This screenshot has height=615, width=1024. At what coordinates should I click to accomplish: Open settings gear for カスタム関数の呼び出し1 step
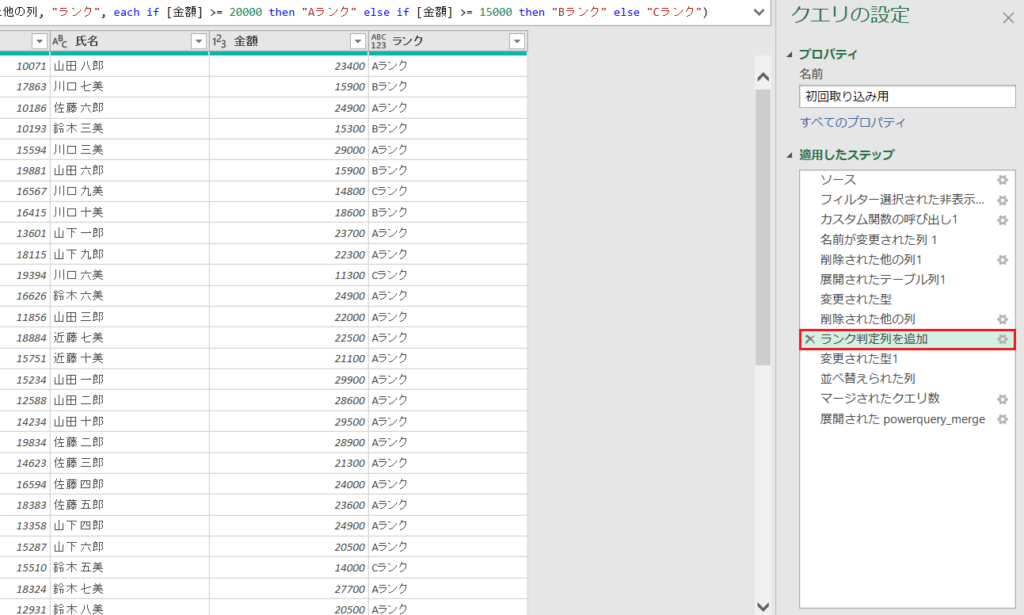tap(1003, 217)
